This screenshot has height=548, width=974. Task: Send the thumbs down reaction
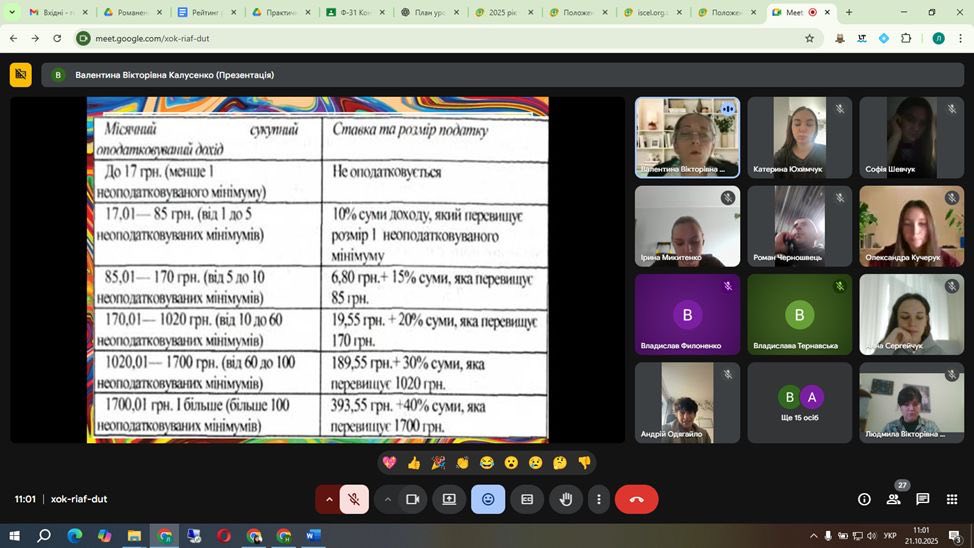click(x=584, y=462)
